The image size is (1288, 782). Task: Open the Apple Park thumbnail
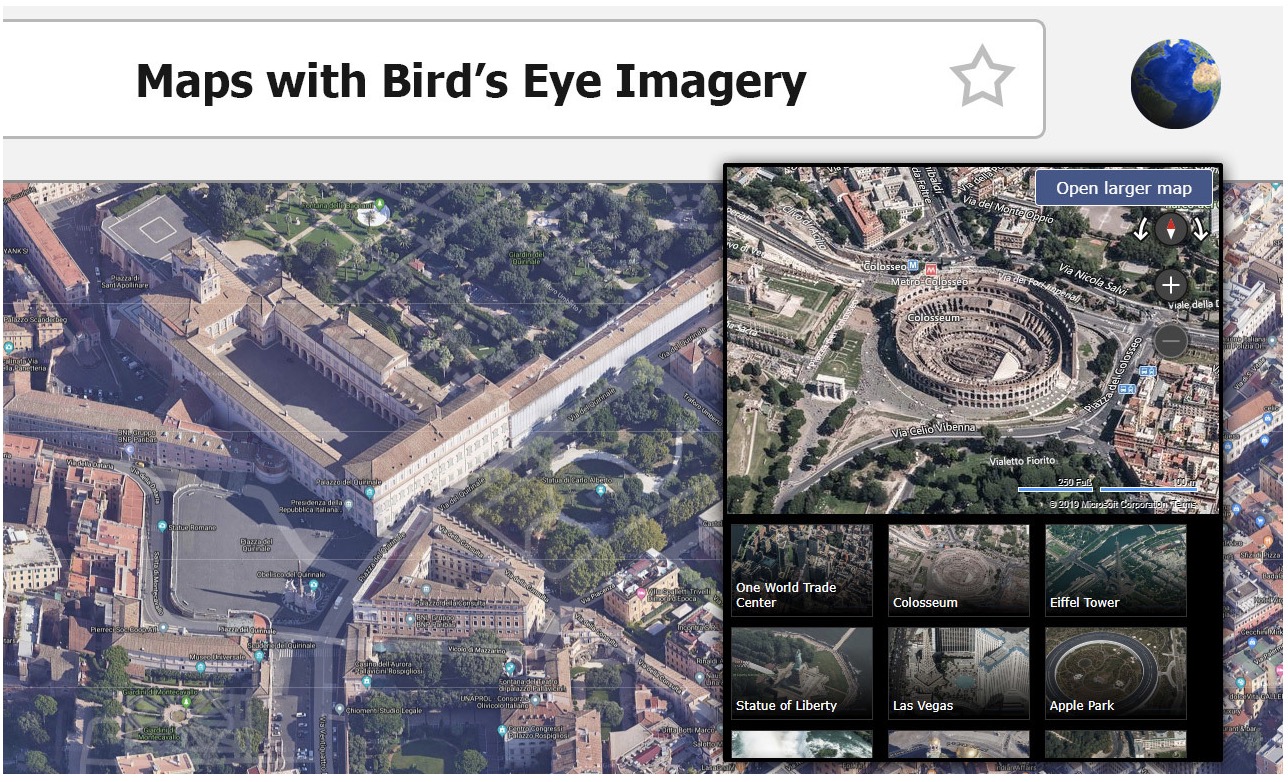pos(1116,673)
